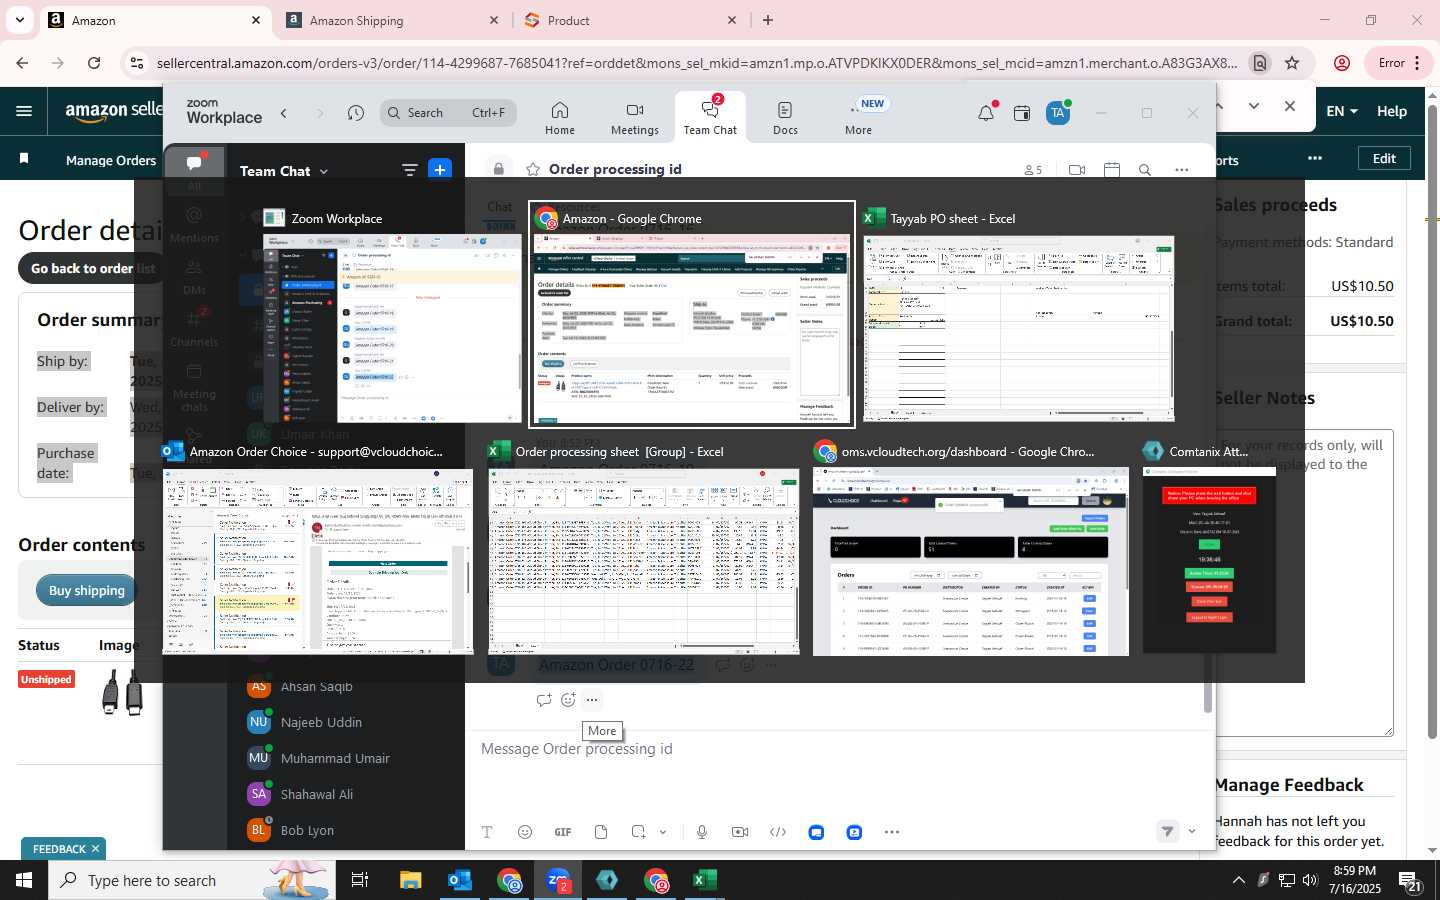
Task: Open composer more options ellipsis
Action: click(x=892, y=832)
